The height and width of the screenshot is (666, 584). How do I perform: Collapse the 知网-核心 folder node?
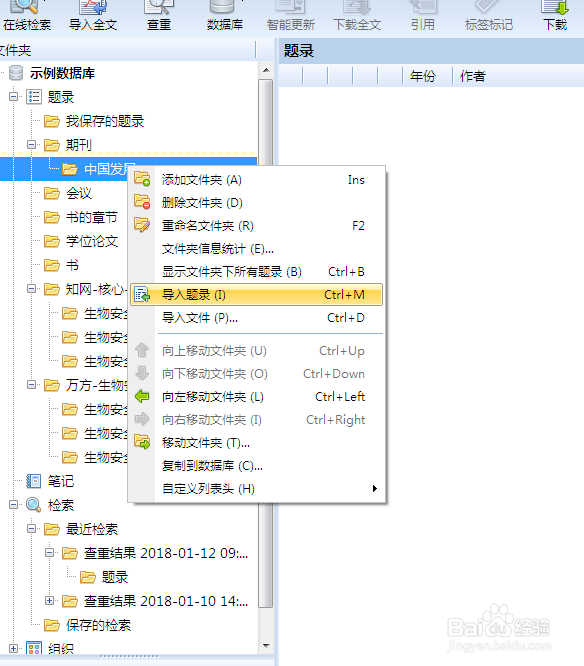[31, 289]
